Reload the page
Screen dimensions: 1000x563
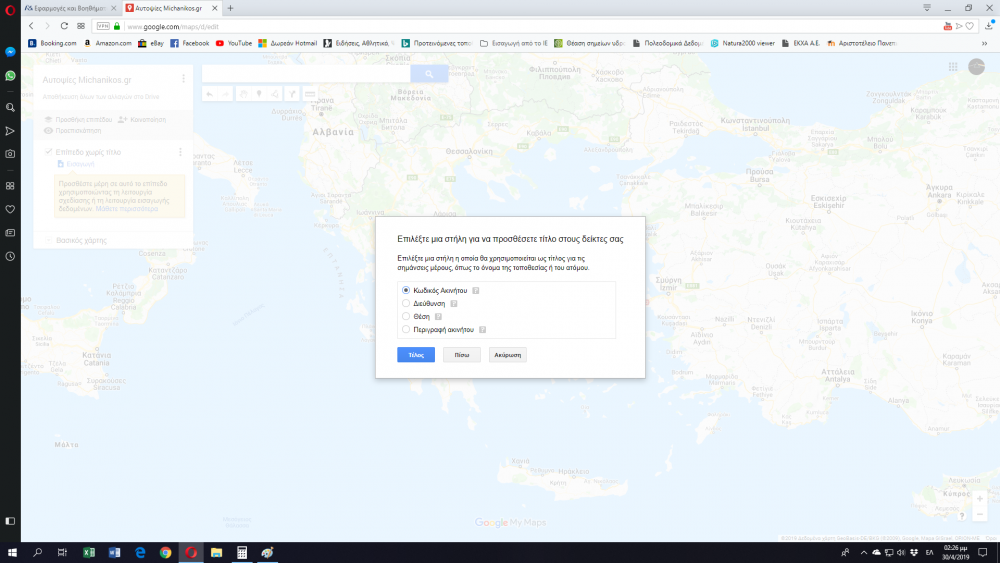coord(65,25)
